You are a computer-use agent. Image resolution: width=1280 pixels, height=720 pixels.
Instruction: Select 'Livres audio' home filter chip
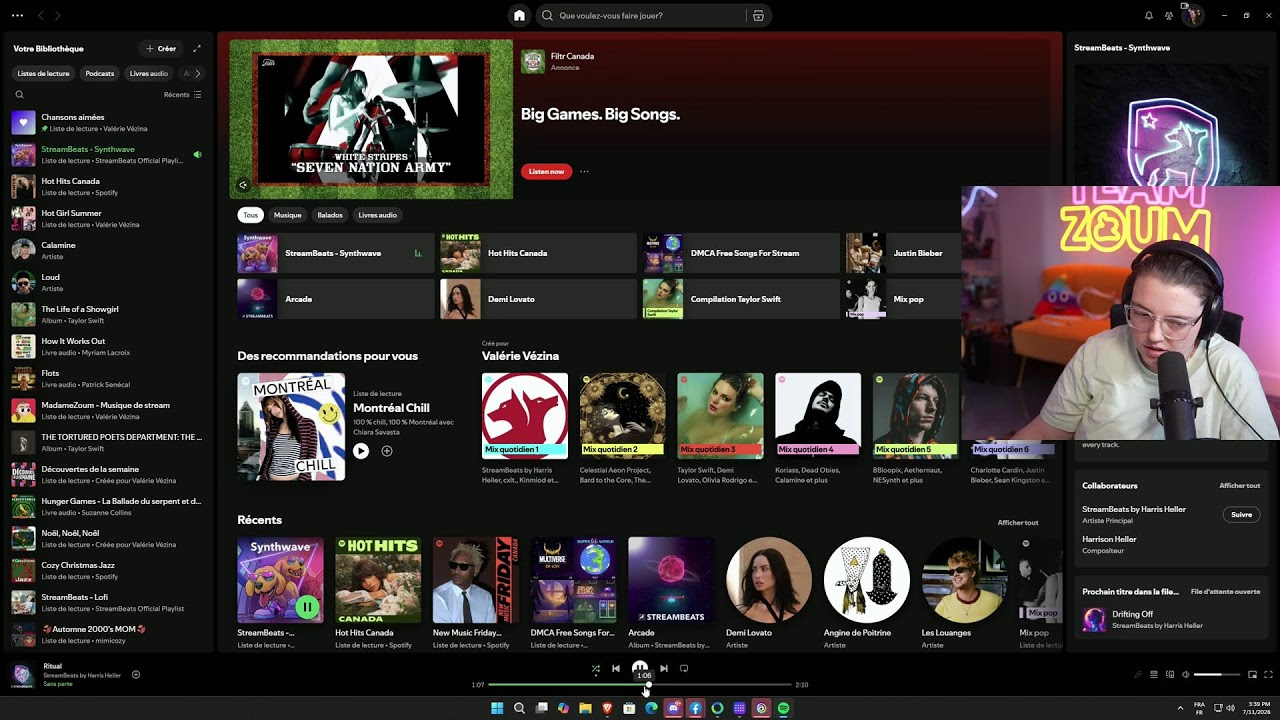click(378, 215)
